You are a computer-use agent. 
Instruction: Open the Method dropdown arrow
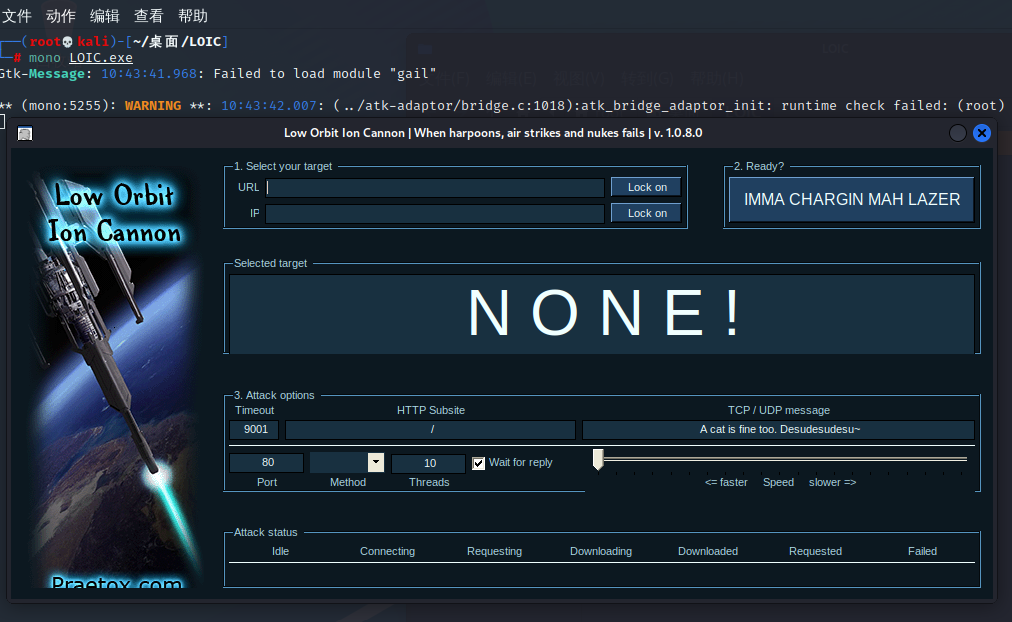tap(376, 463)
